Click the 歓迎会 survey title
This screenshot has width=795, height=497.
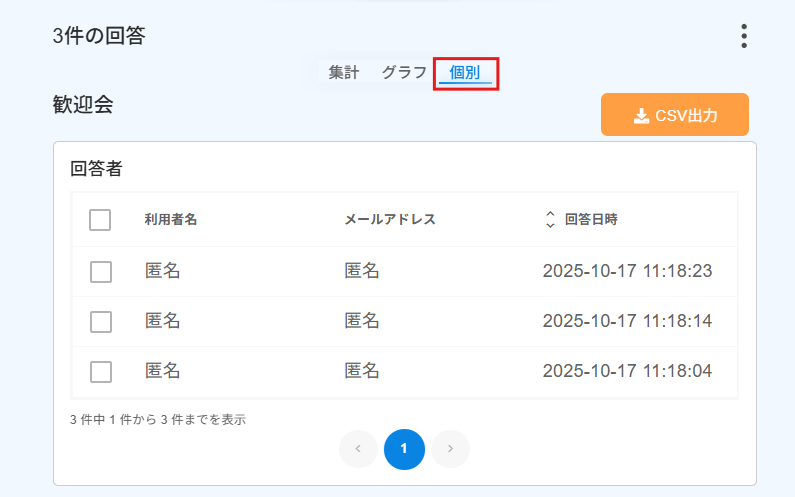[83, 105]
